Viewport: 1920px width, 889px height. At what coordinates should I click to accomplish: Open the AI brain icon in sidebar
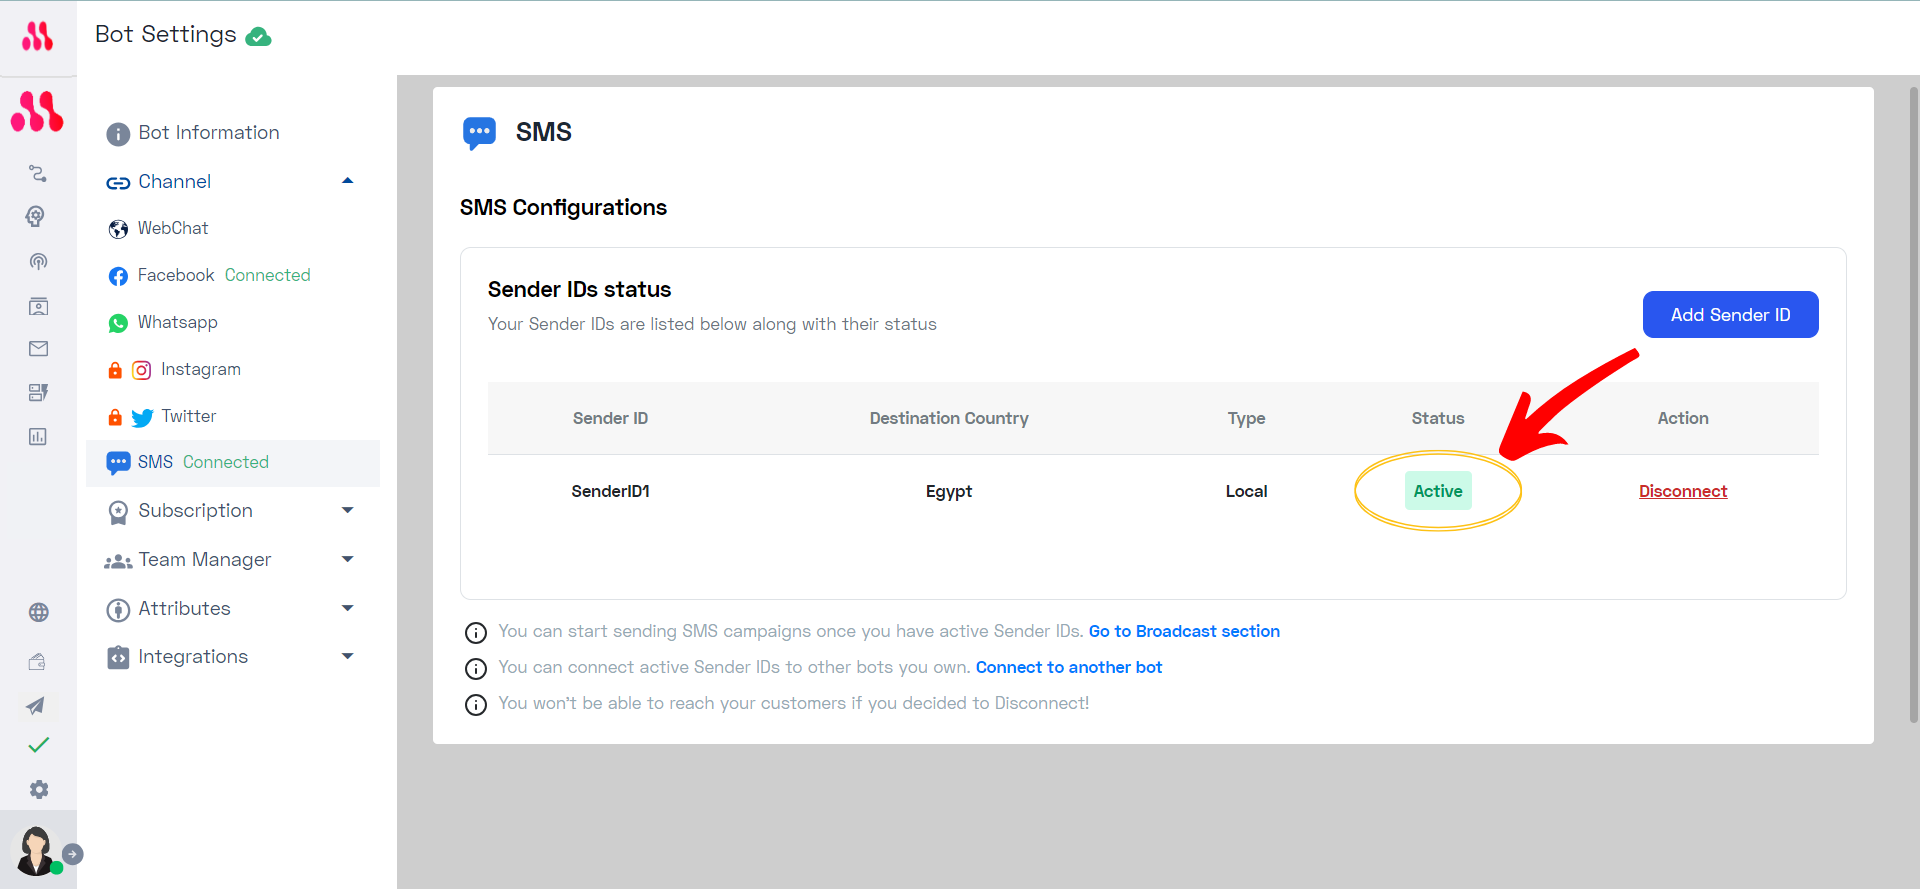36,216
